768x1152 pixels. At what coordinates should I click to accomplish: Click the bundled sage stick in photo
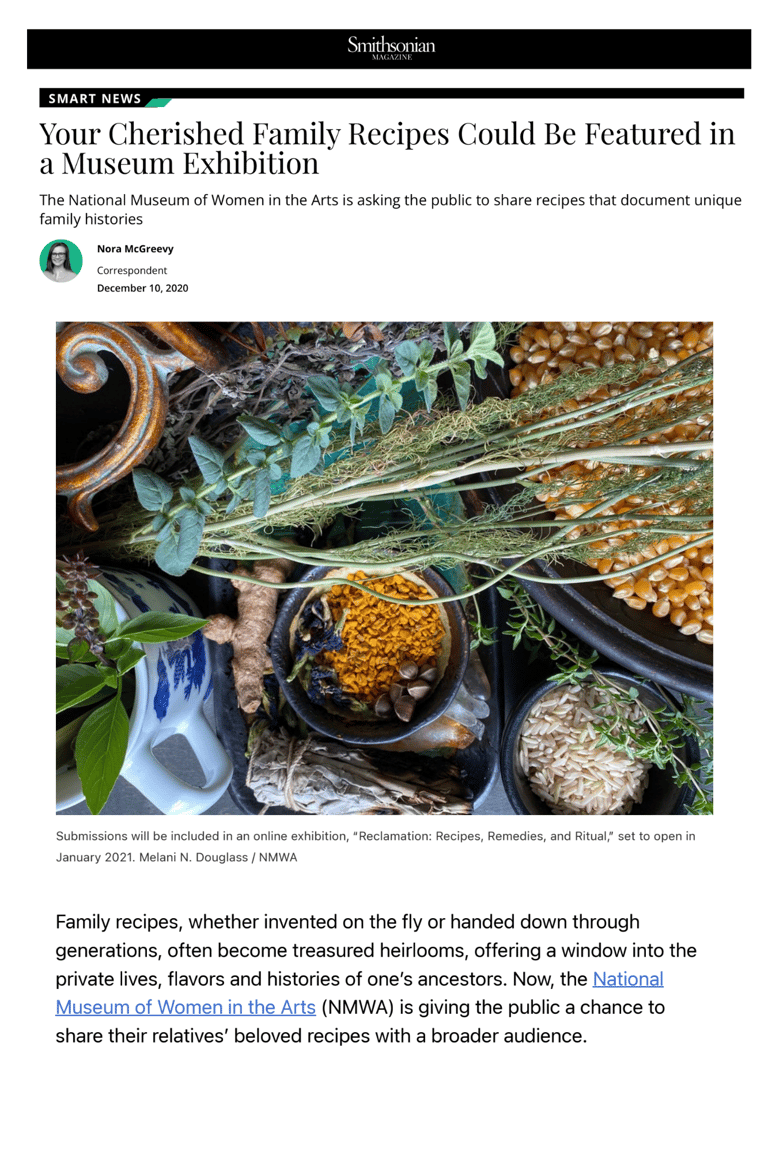tap(353, 779)
